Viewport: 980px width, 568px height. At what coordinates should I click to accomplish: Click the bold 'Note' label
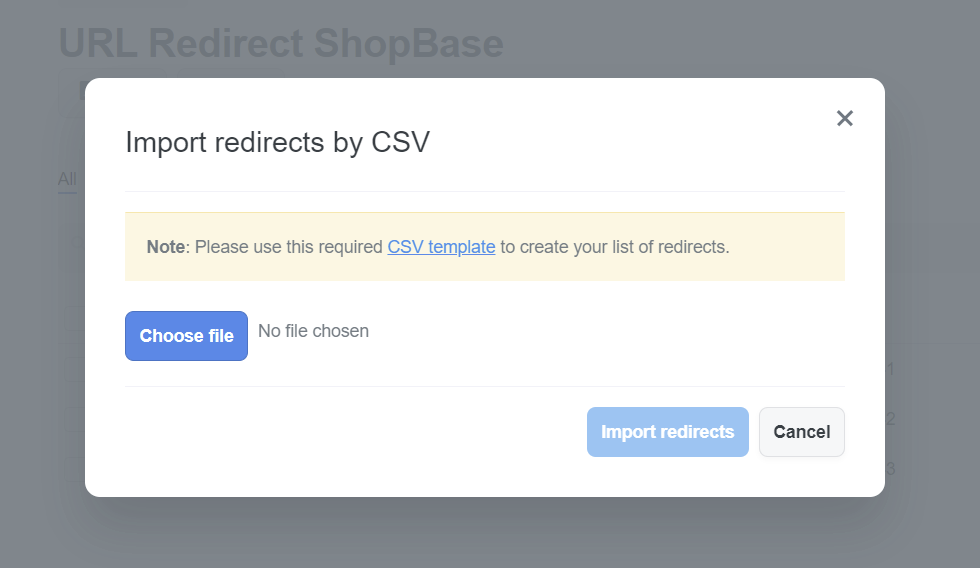point(166,247)
